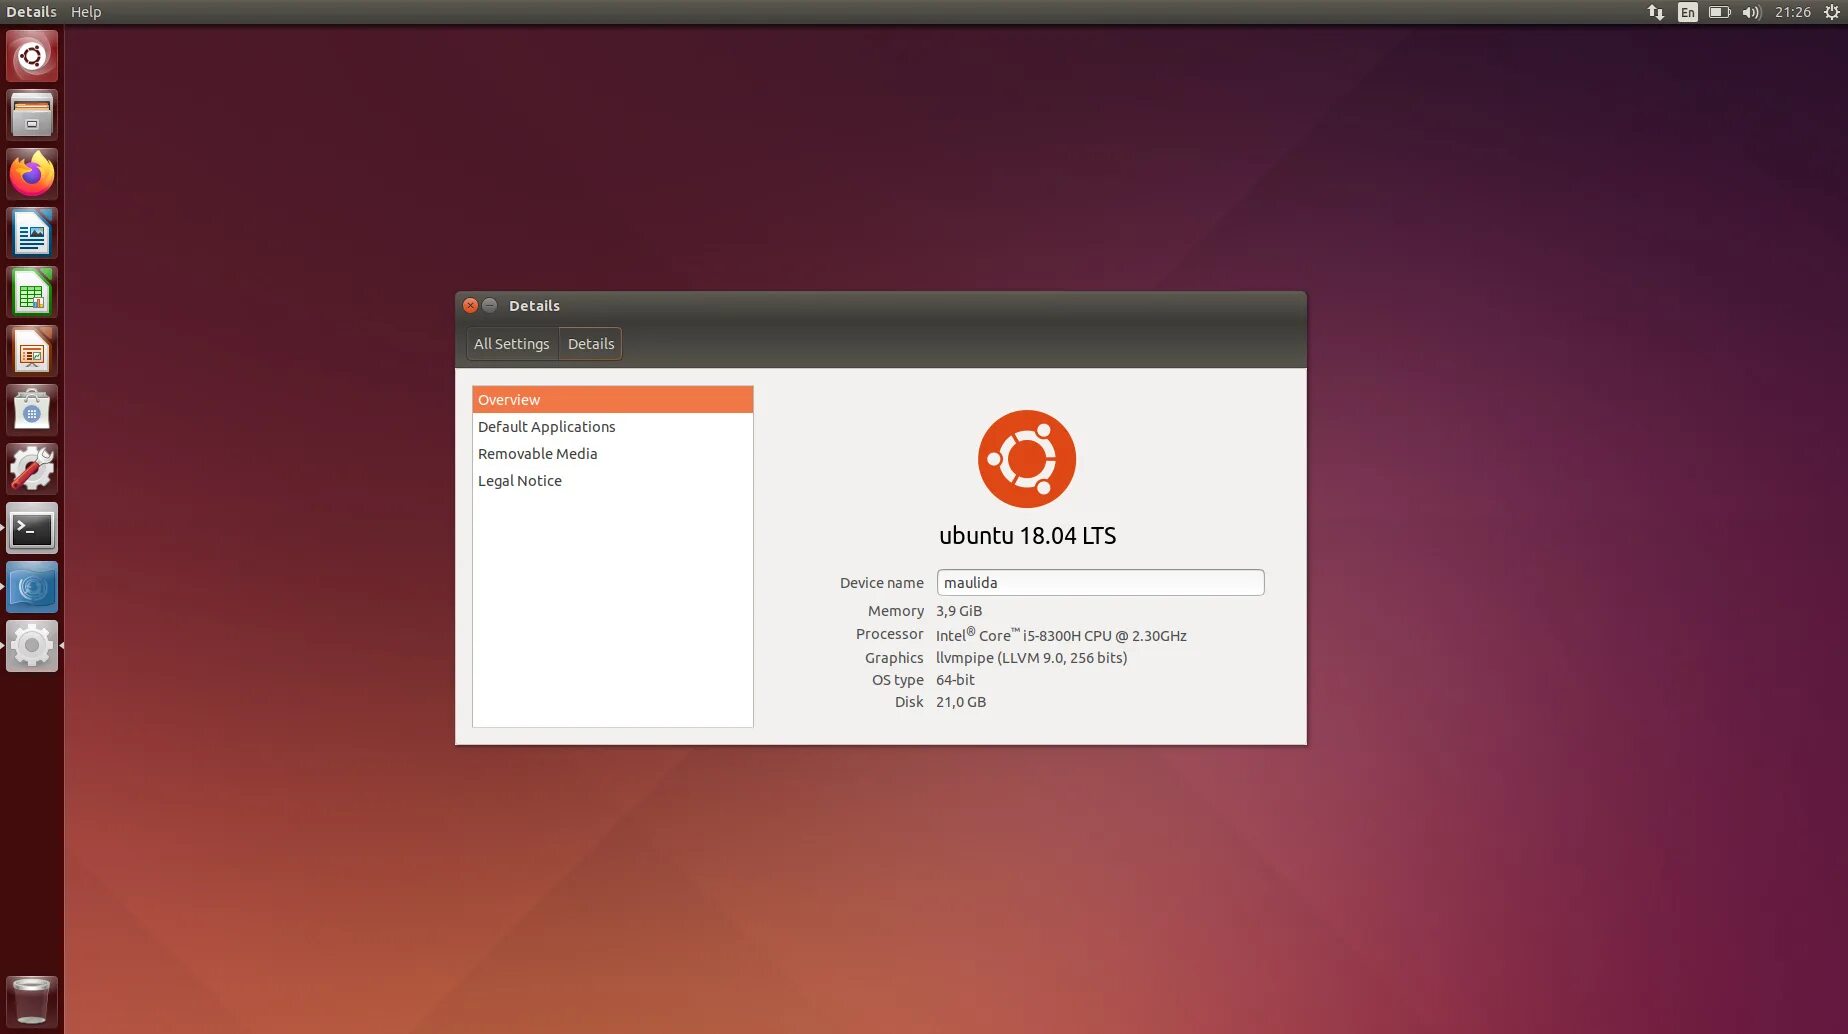The height and width of the screenshot is (1034, 1848).
Task: Click the Details window title text
Action: [x=534, y=306]
